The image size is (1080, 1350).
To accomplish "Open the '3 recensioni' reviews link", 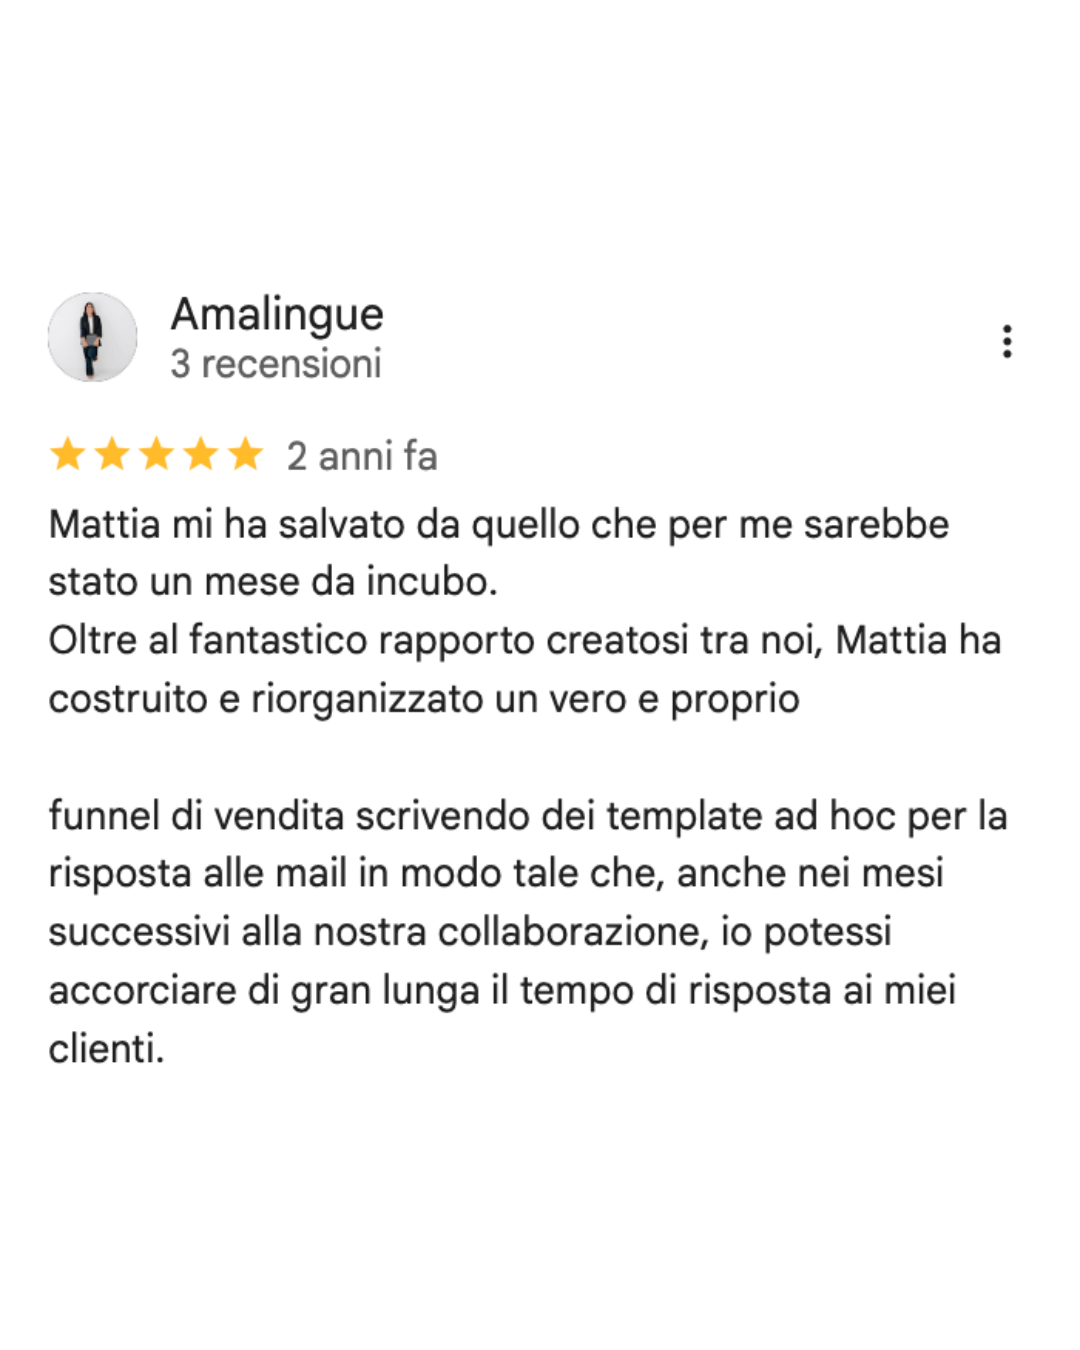I will pyautogui.click(x=276, y=363).
